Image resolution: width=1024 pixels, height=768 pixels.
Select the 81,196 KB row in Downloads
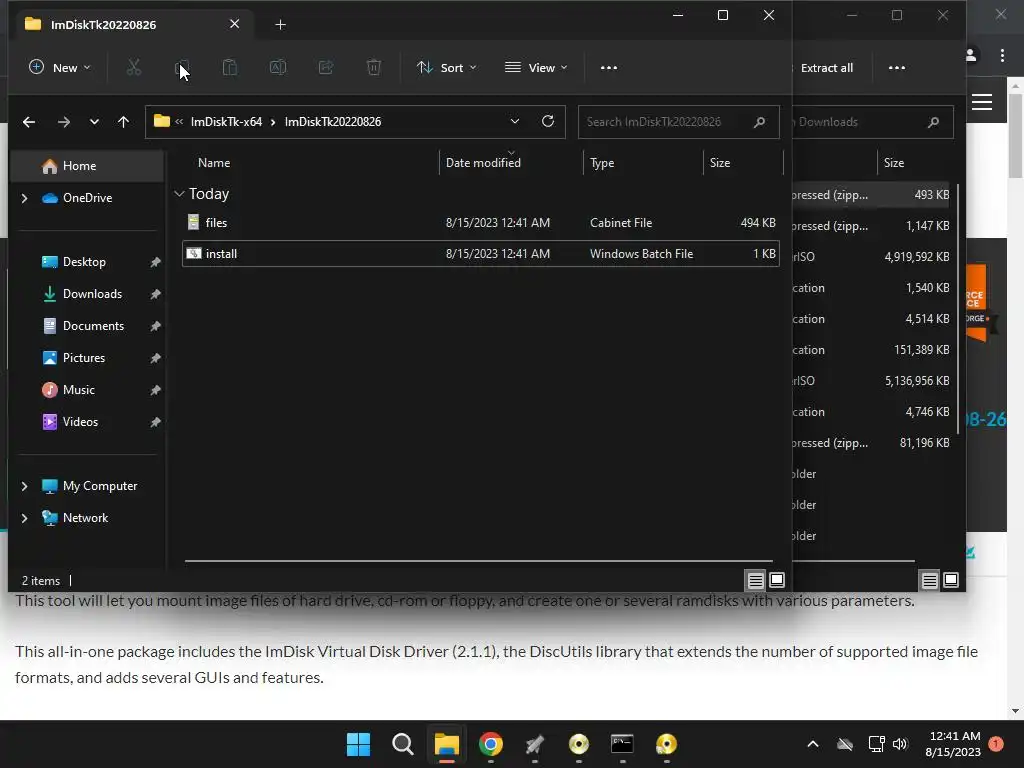click(x=871, y=443)
